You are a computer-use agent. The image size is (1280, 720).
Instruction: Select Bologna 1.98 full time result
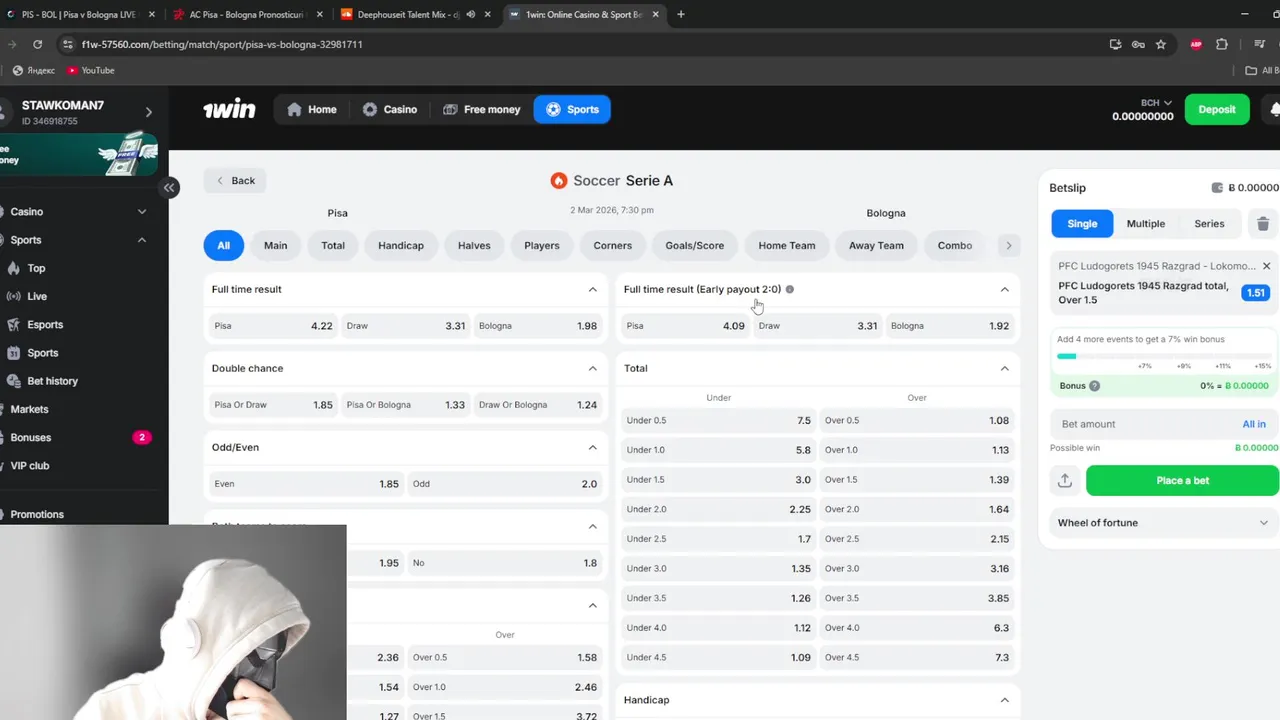pos(537,326)
